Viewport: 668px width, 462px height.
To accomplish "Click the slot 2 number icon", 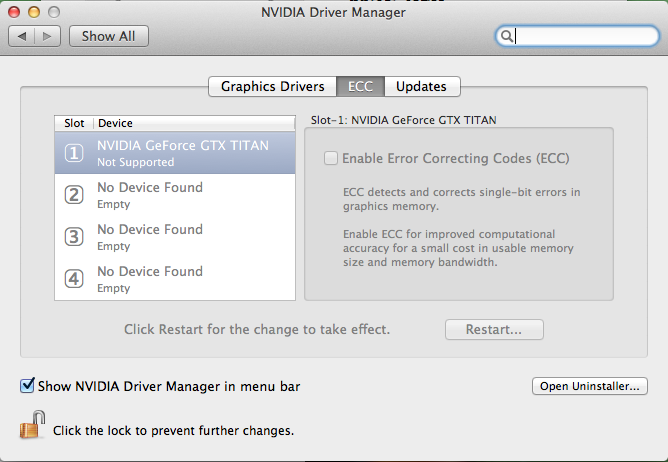I will click(73, 195).
